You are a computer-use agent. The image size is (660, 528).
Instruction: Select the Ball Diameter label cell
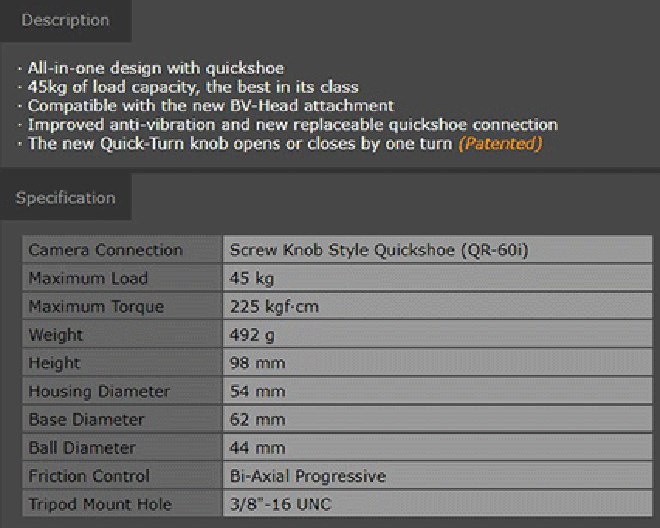point(122,448)
